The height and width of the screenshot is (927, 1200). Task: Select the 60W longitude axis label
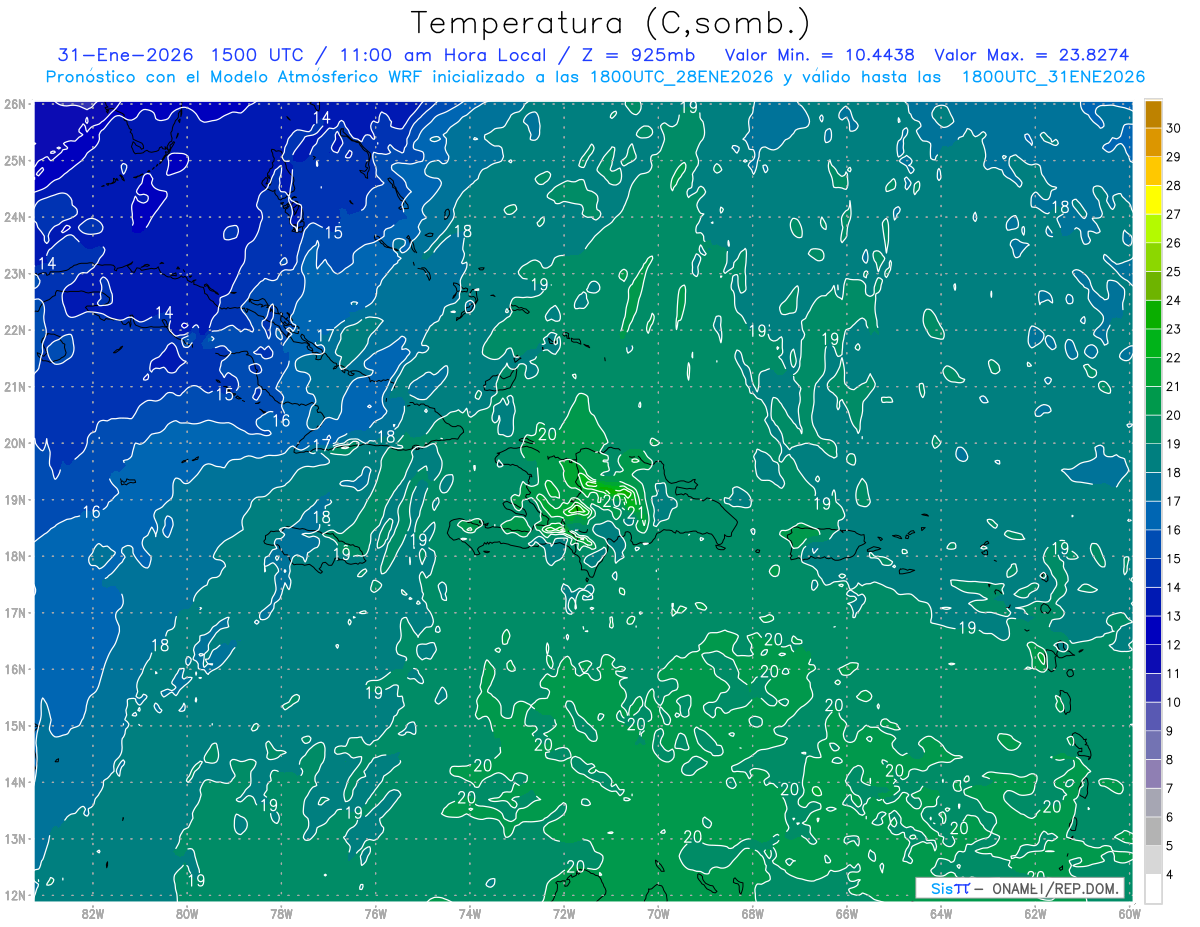click(x=1129, y=913)
